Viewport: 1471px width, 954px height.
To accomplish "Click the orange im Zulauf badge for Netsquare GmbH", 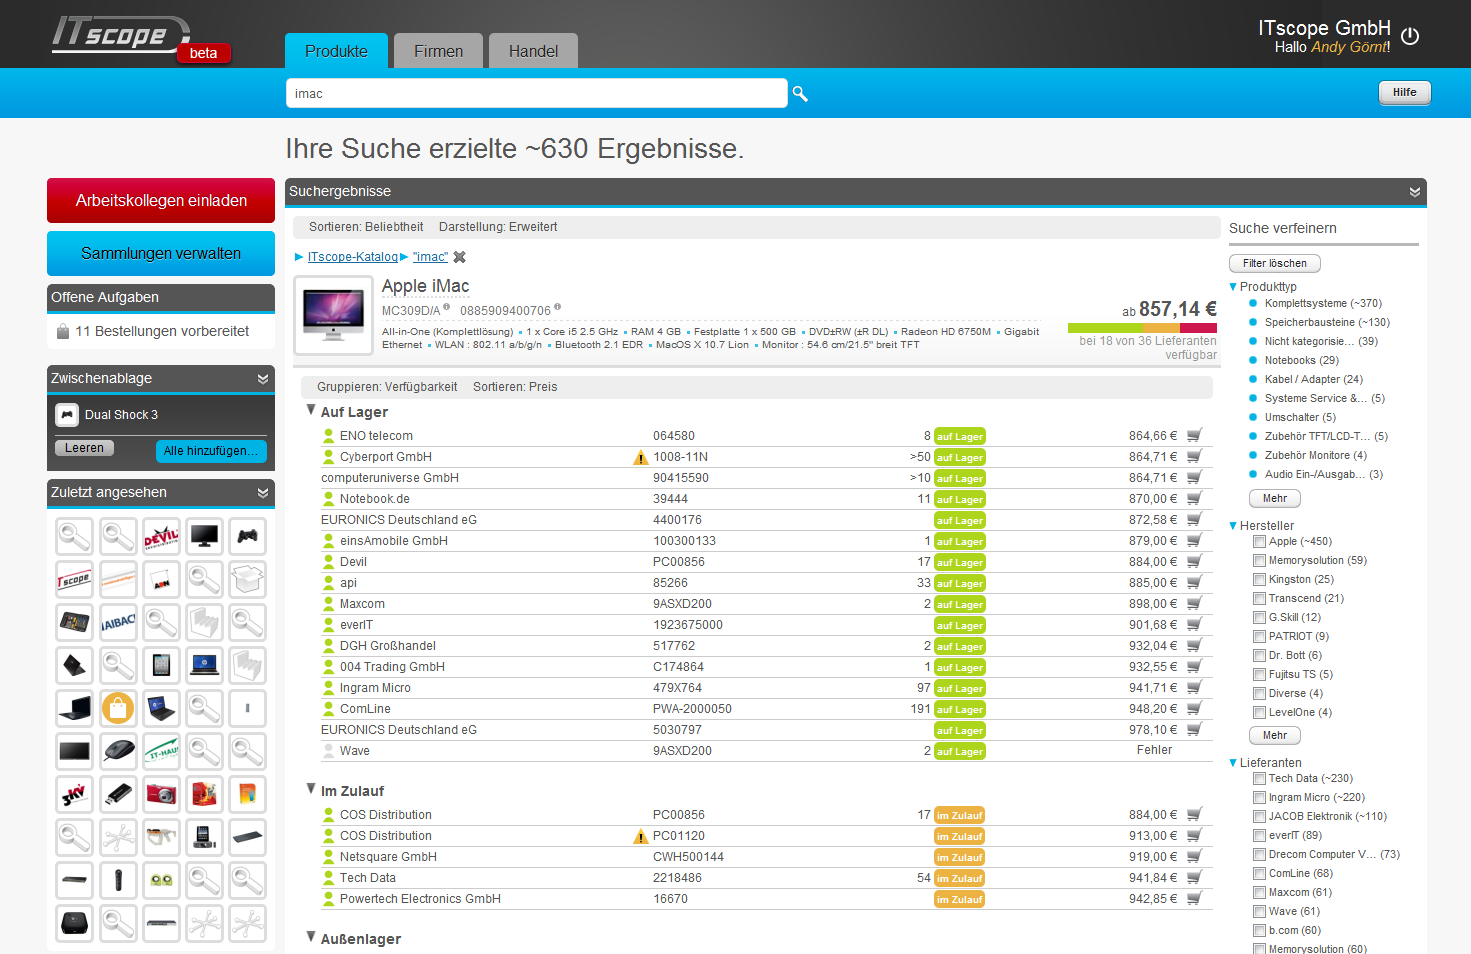I will click(x=959, y=858).
